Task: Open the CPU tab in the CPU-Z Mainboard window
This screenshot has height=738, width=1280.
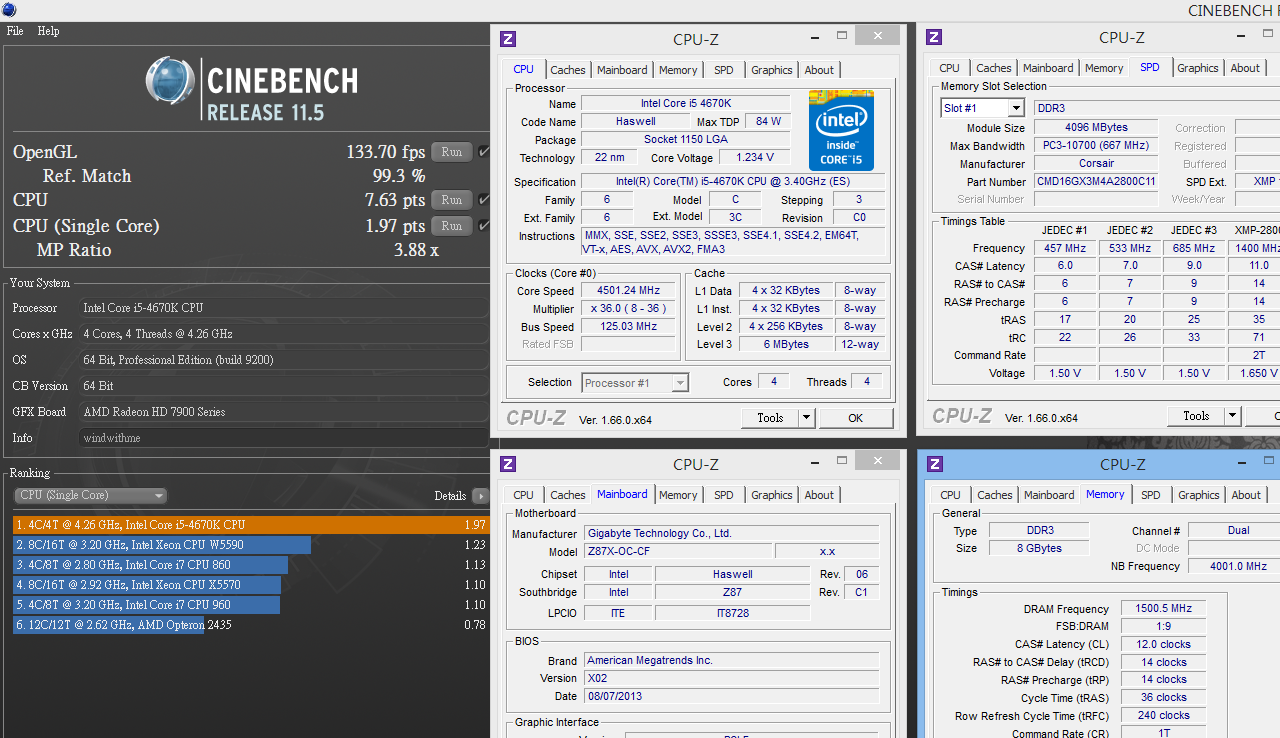Action: pyautogui.click(x=523, y=495)
